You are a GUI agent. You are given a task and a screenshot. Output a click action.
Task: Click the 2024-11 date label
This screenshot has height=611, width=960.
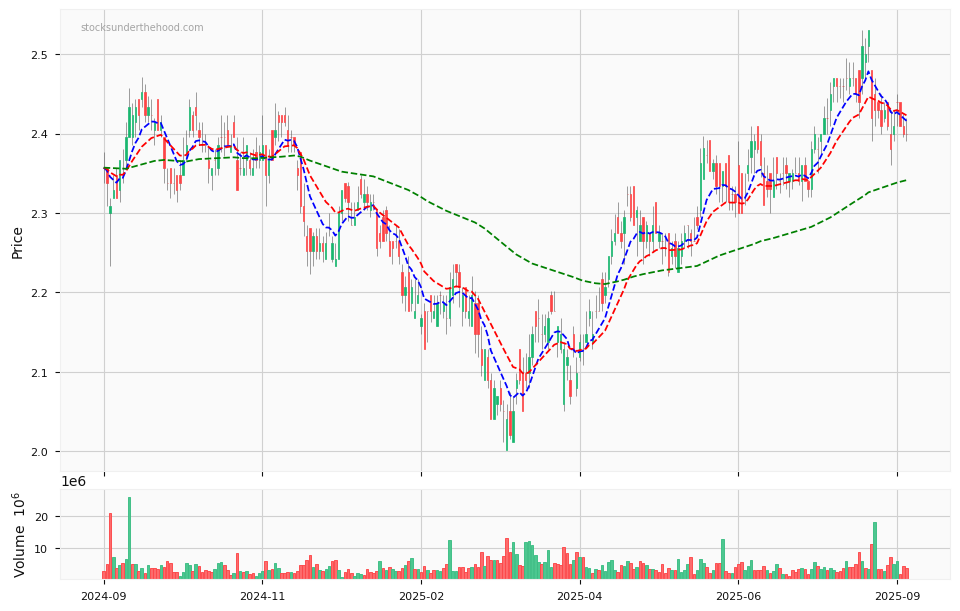coord(262,595)
